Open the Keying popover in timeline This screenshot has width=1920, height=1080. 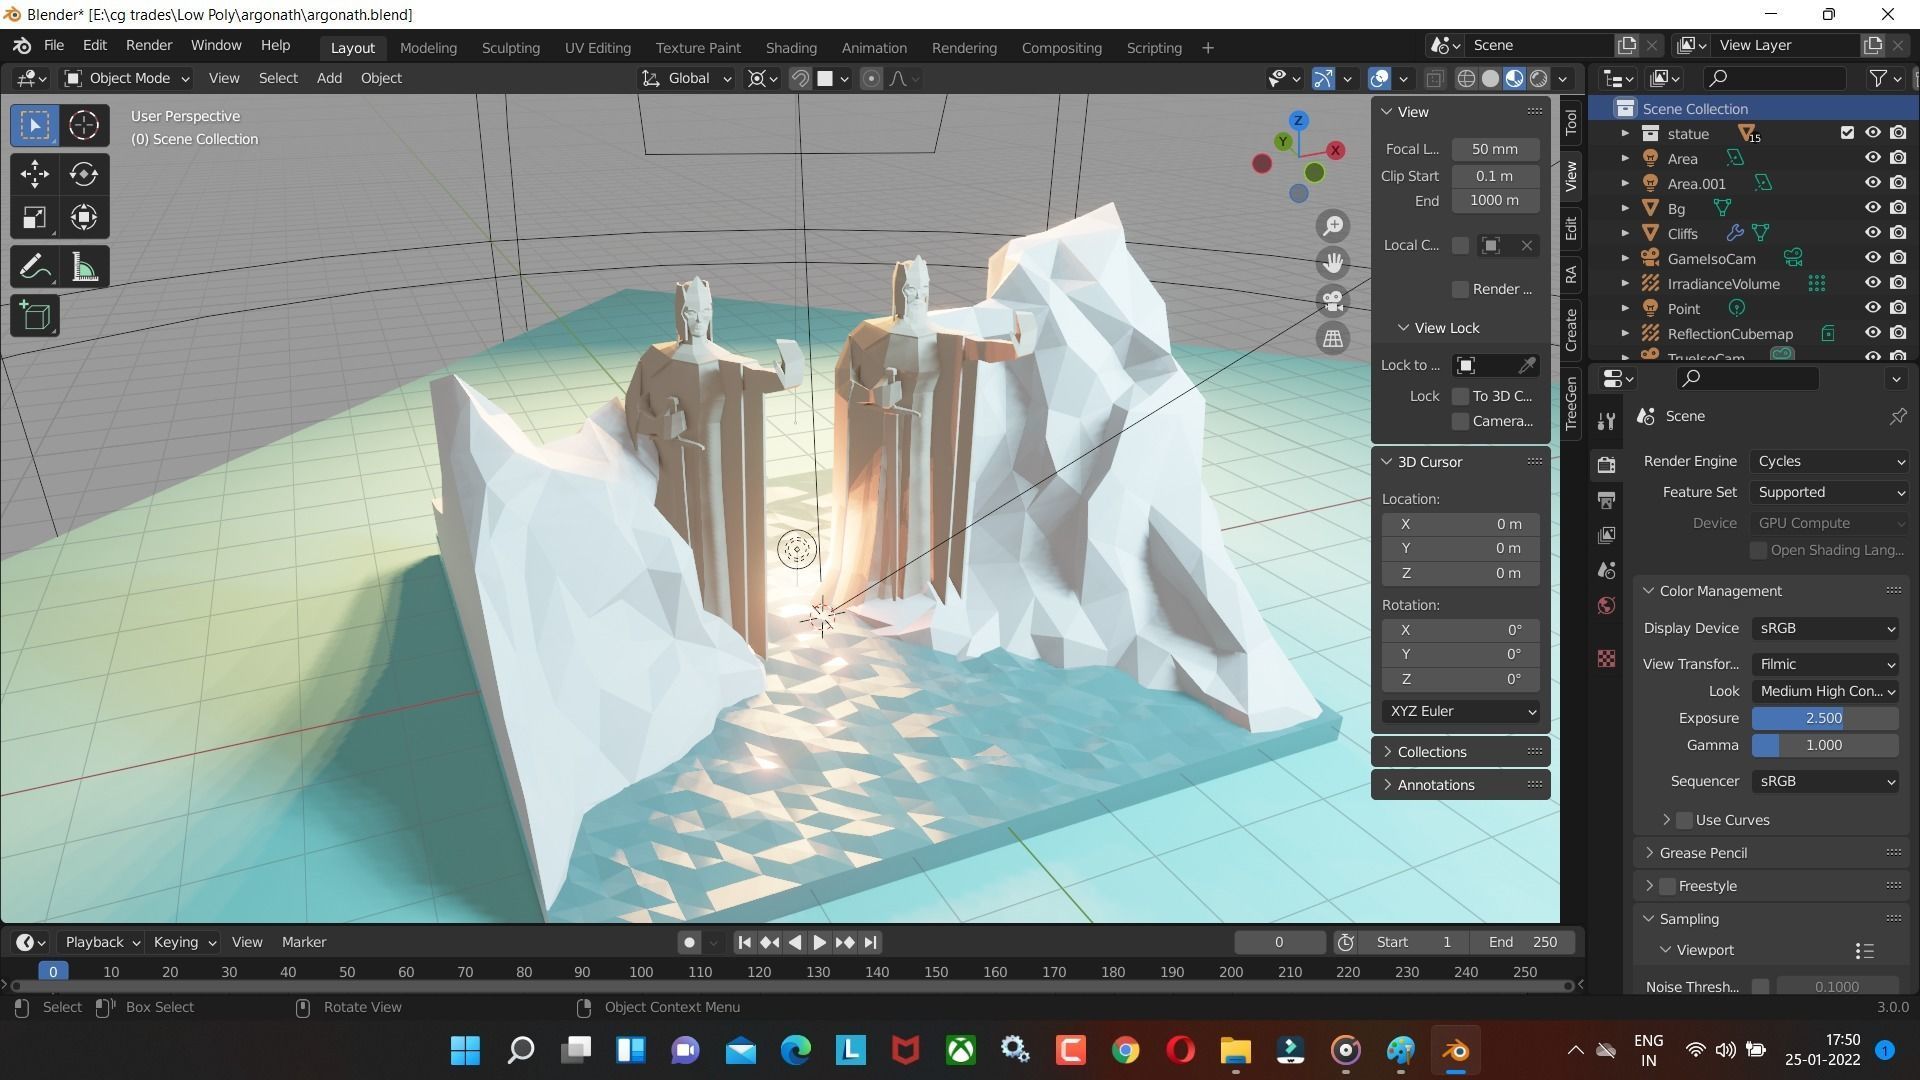pyautogui.click(x=184, y=942)
